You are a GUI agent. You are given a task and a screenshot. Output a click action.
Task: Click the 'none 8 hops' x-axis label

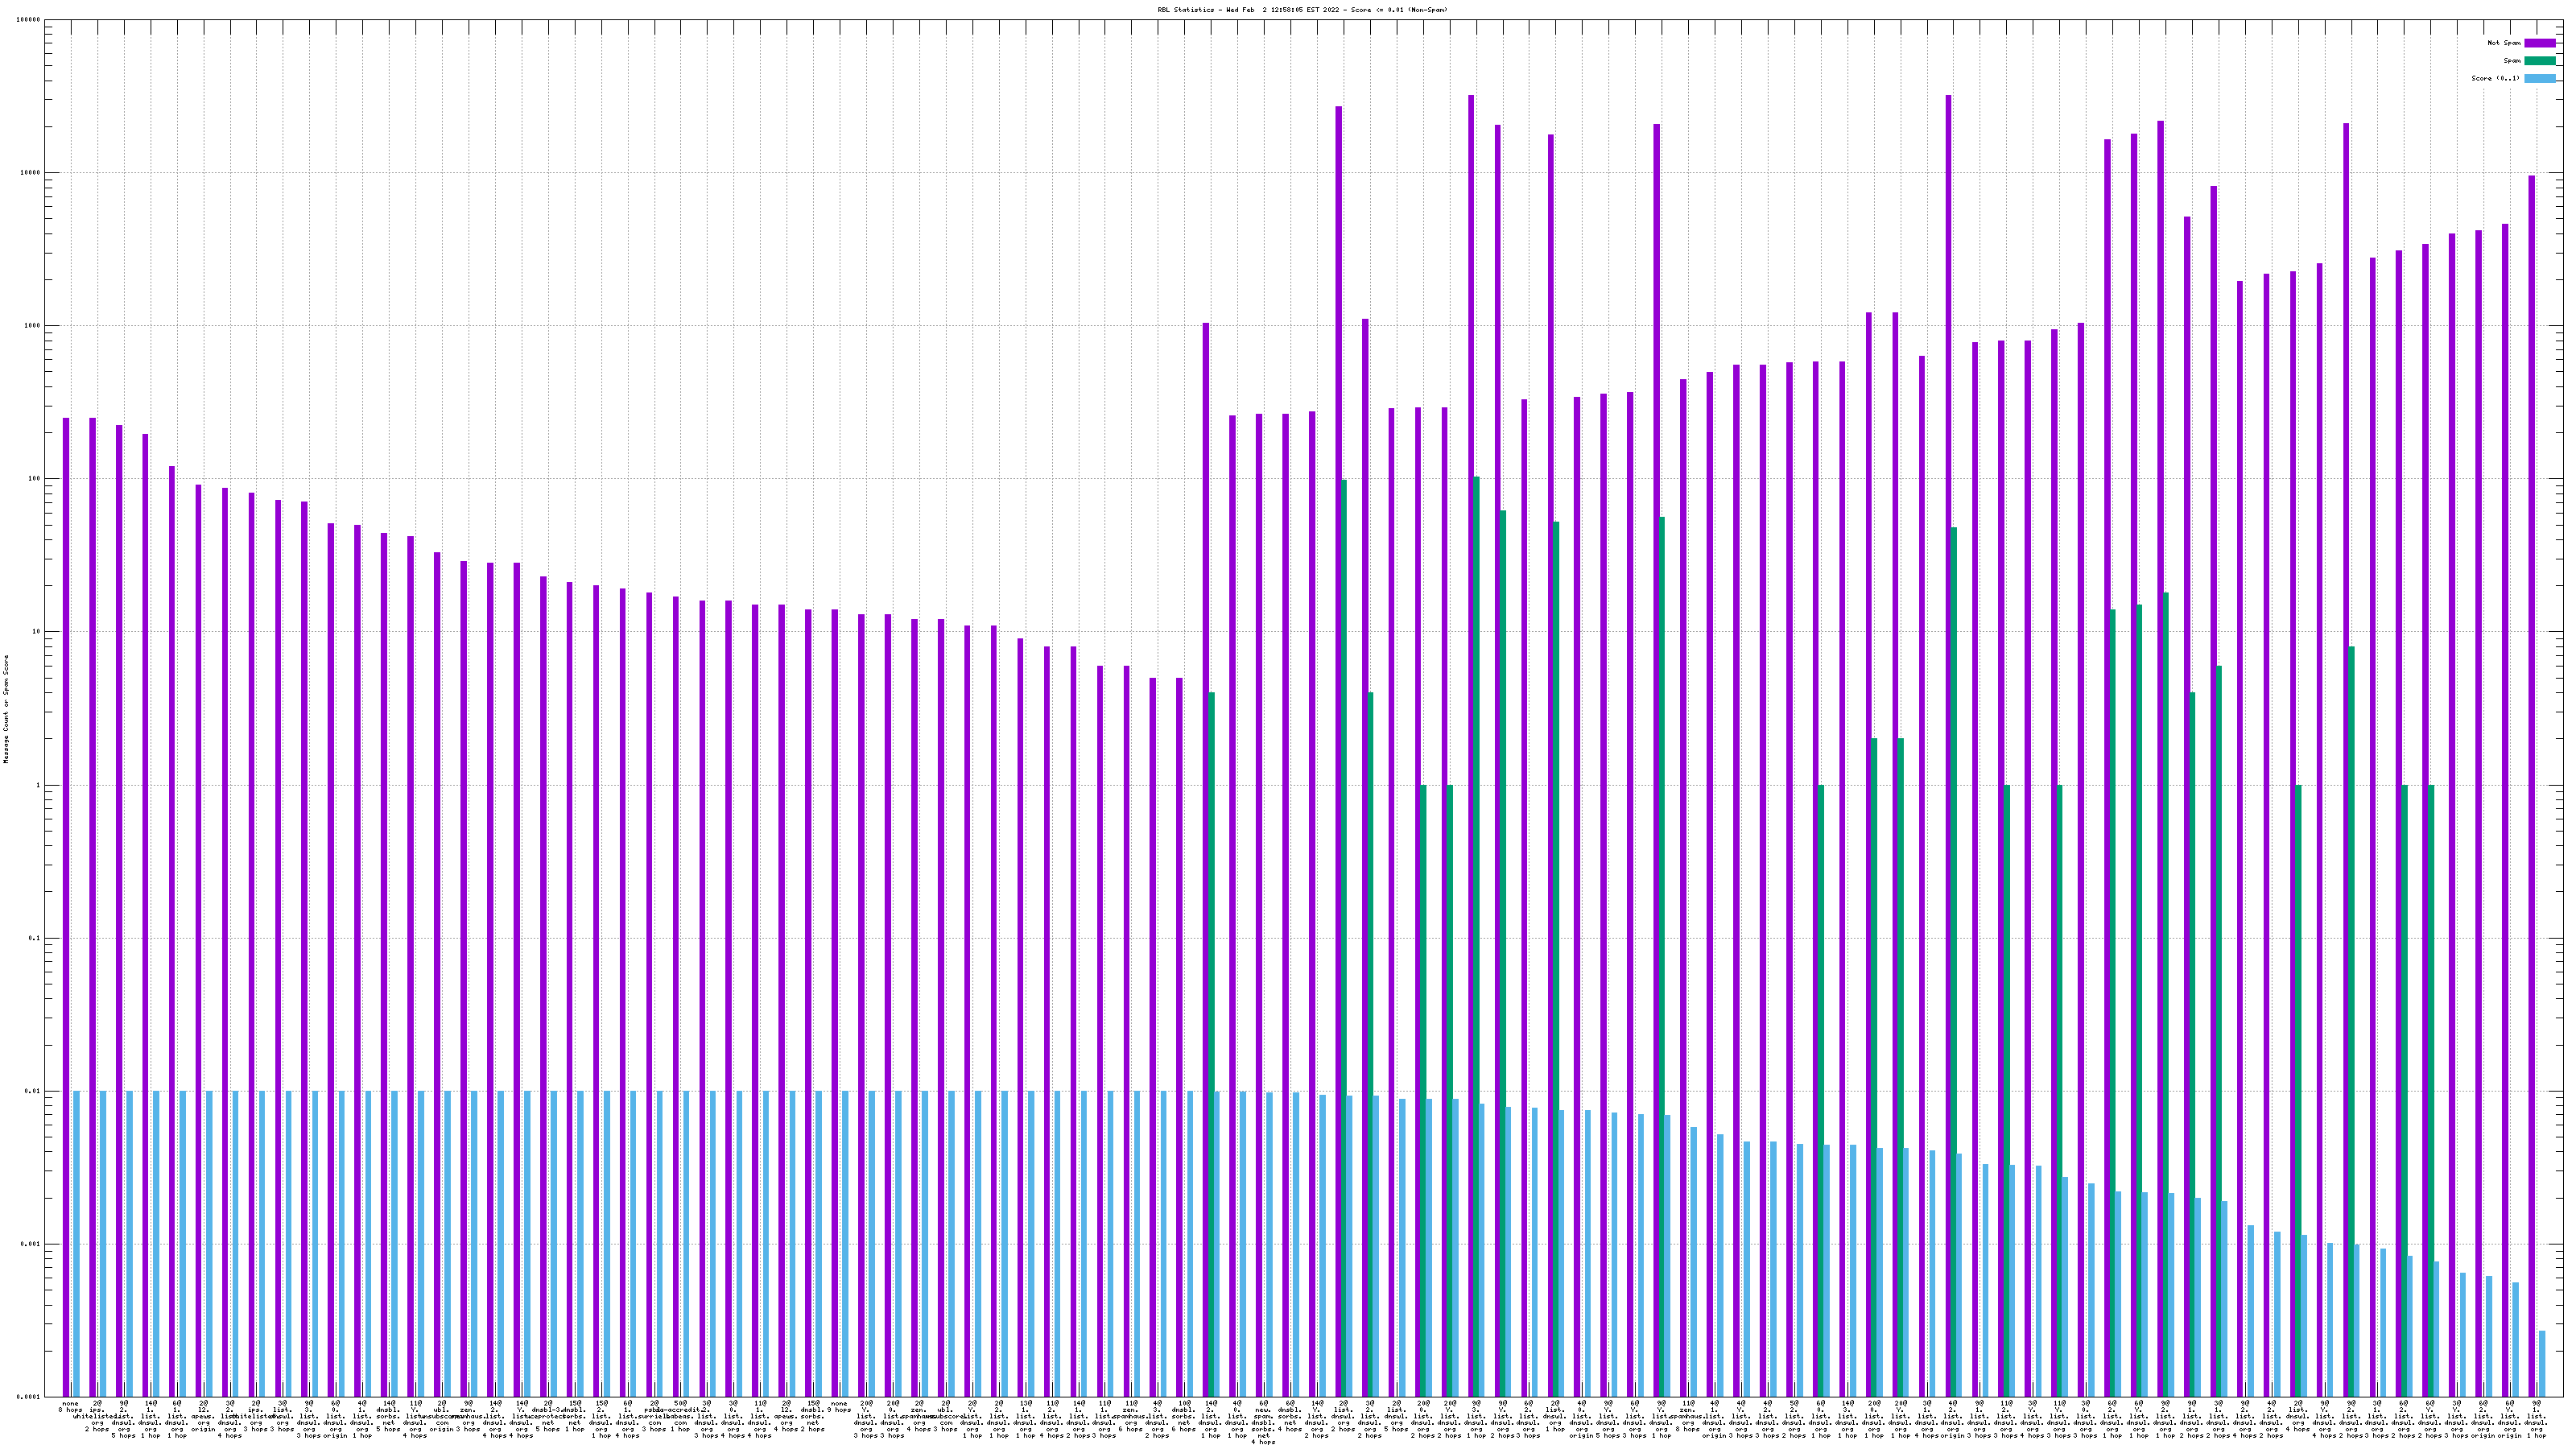[x=70, y=1407]
